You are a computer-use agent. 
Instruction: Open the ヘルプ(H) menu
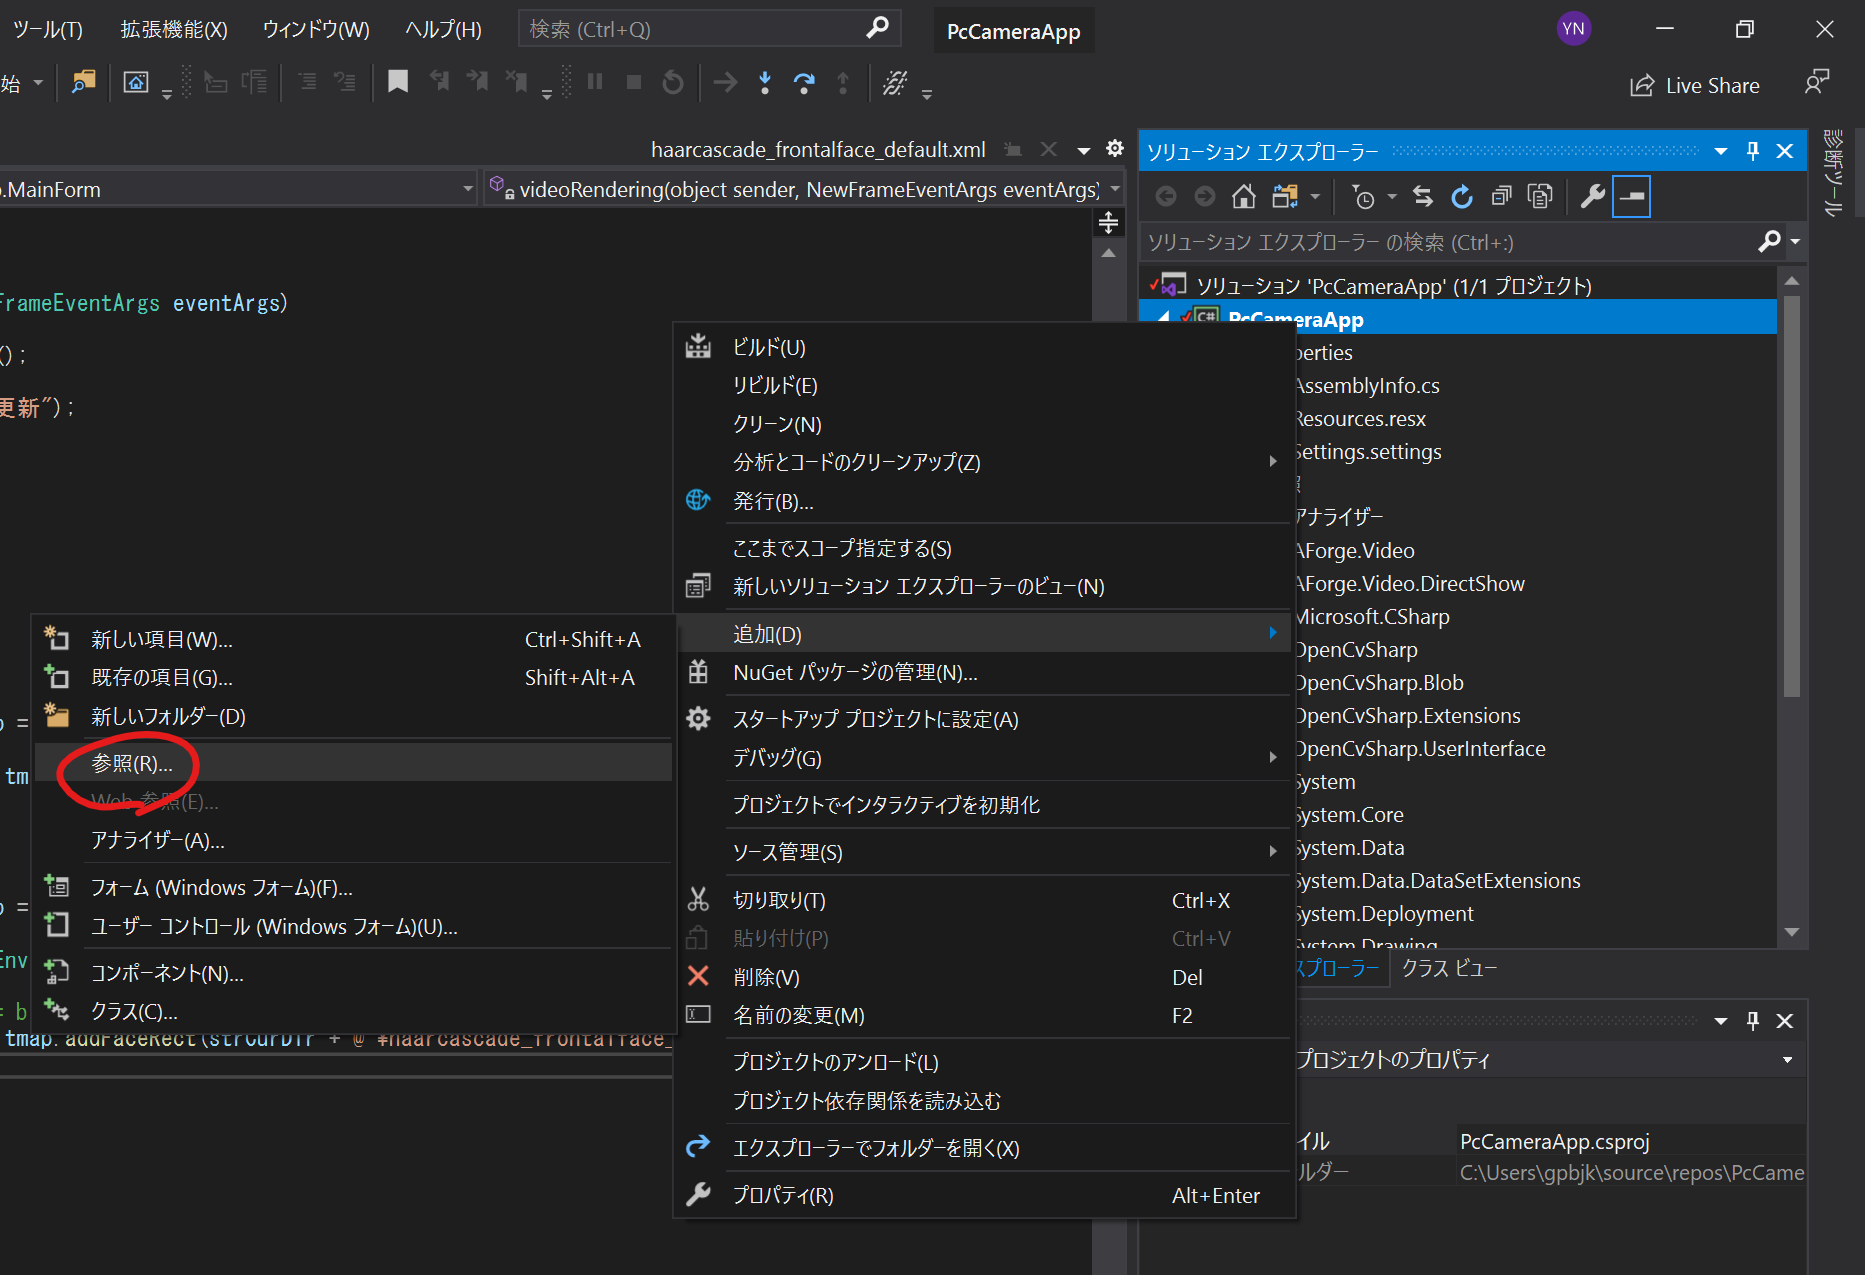[443, 29]
